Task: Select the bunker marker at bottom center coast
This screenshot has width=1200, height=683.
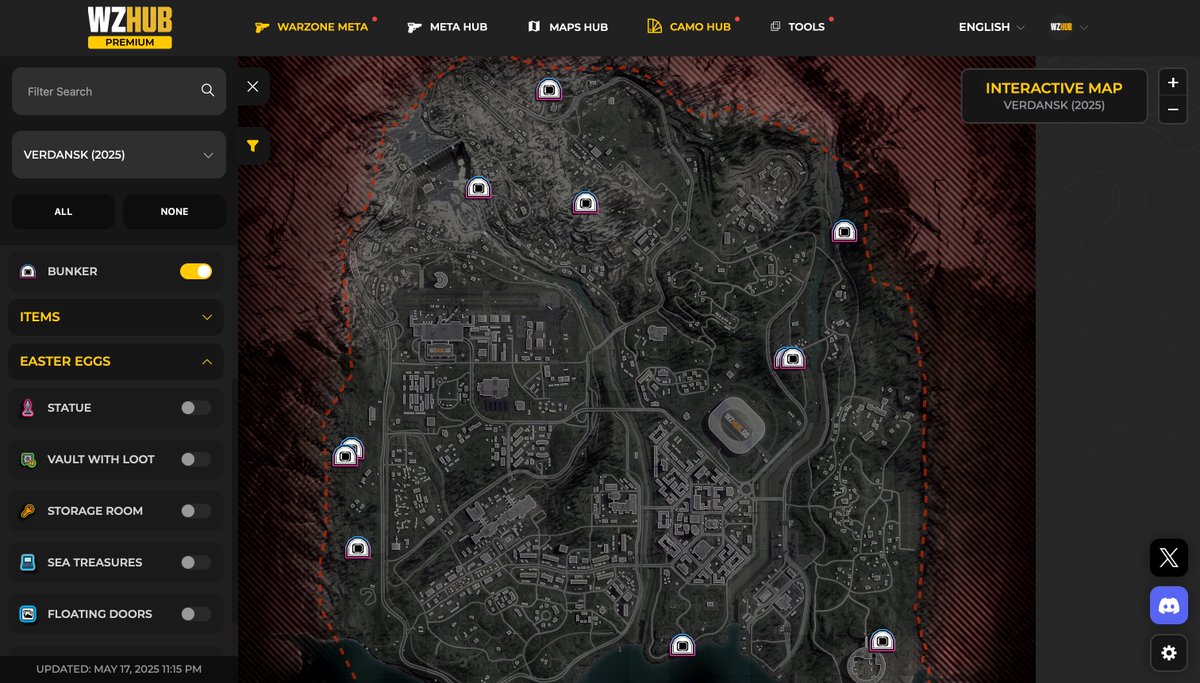Action: click(x=682, y=646)
